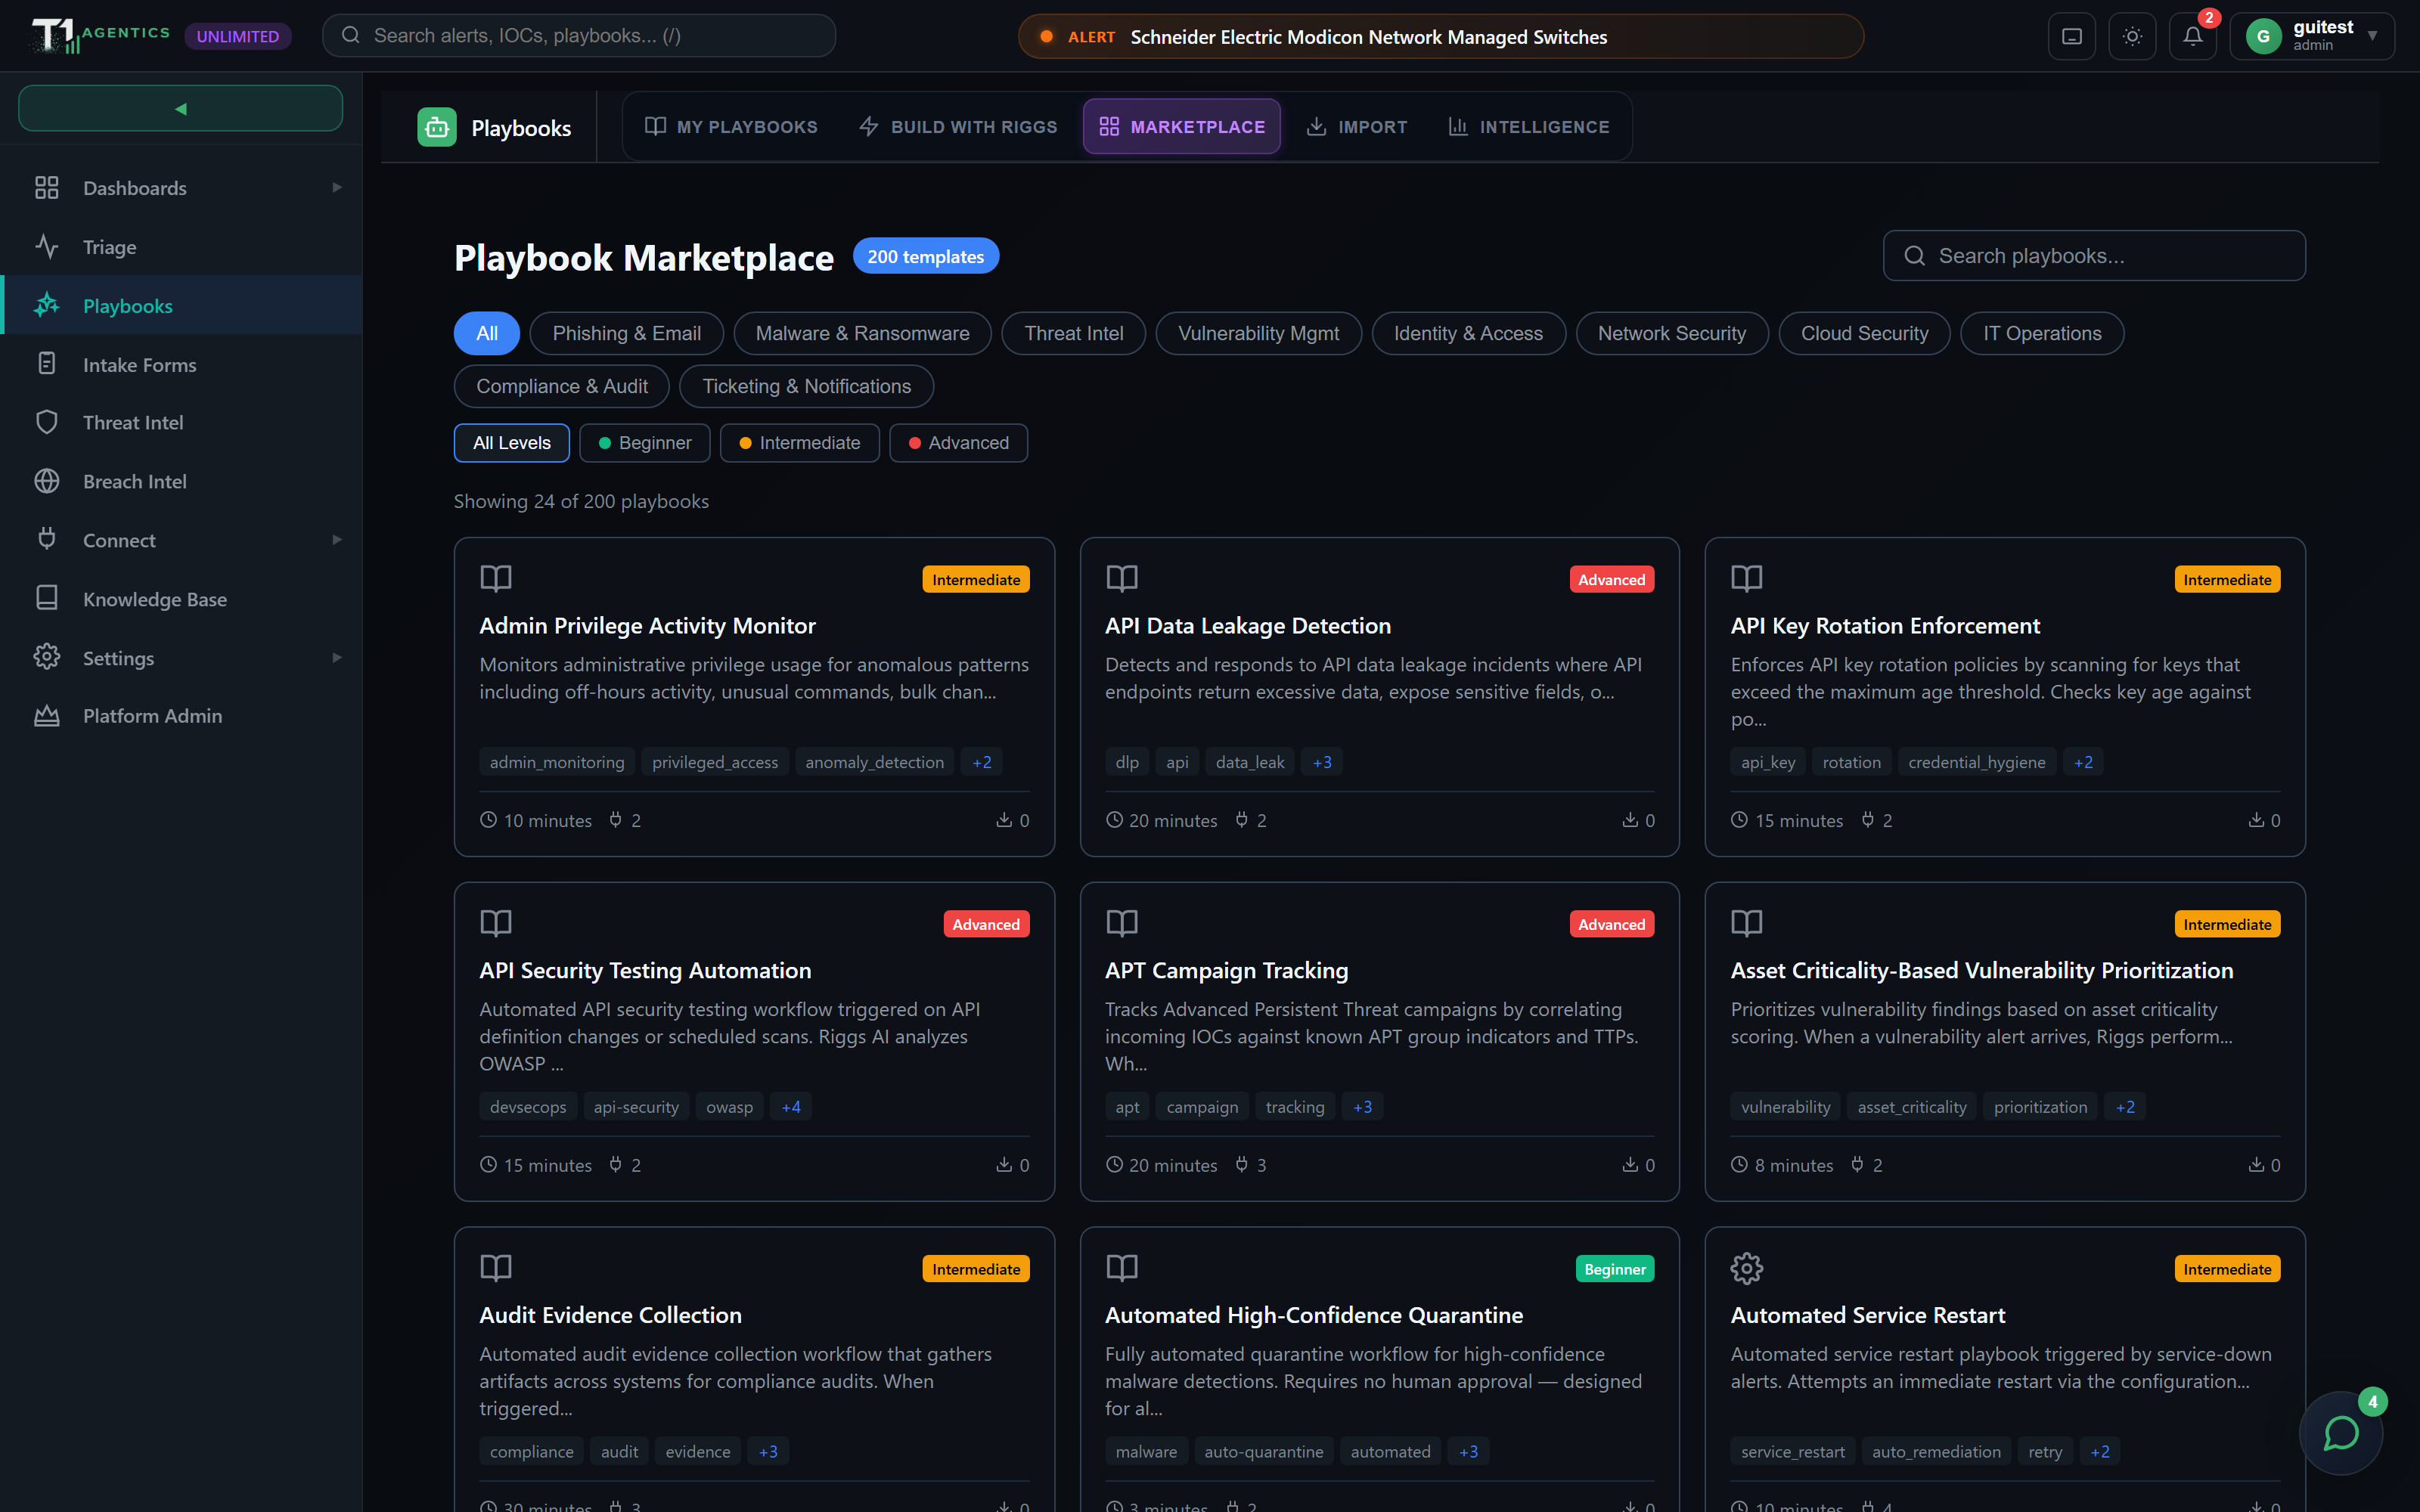This screenshot has height=1512, width=2420.
Task: Click book icon on Admin Privilege Activity Monitor card
Action: coord(496,579)
